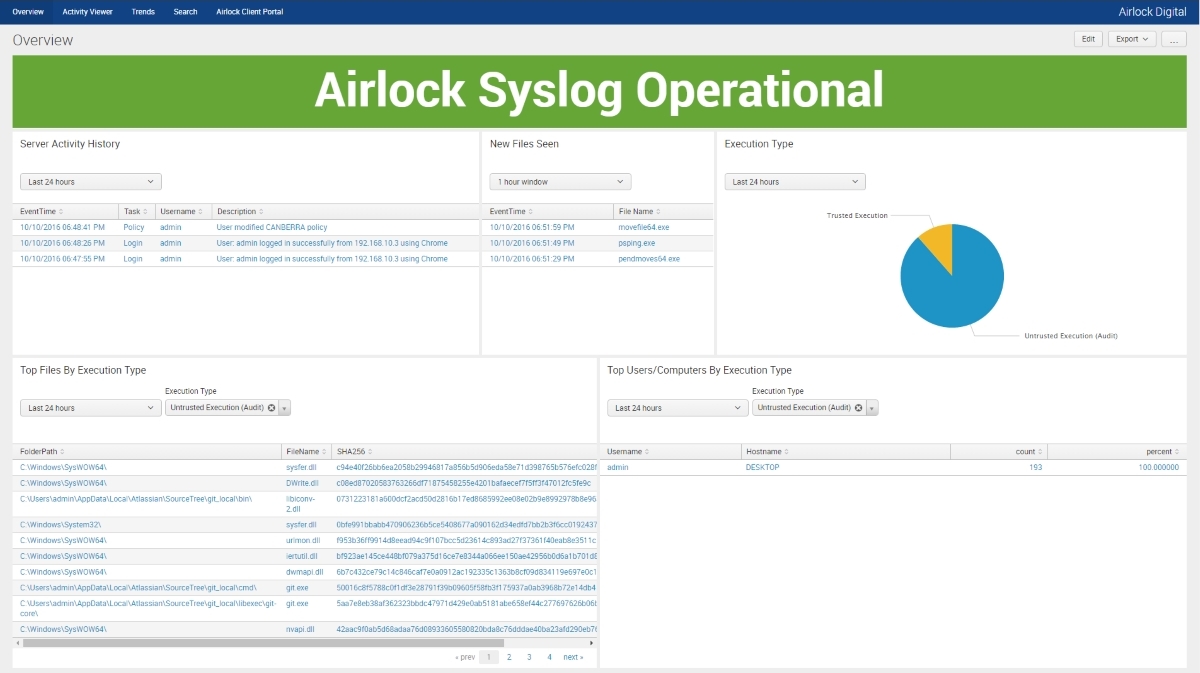Click the libiconv-2.dll file name
1200x673 pixels.
pyautogui.click(x=303, y=504)
